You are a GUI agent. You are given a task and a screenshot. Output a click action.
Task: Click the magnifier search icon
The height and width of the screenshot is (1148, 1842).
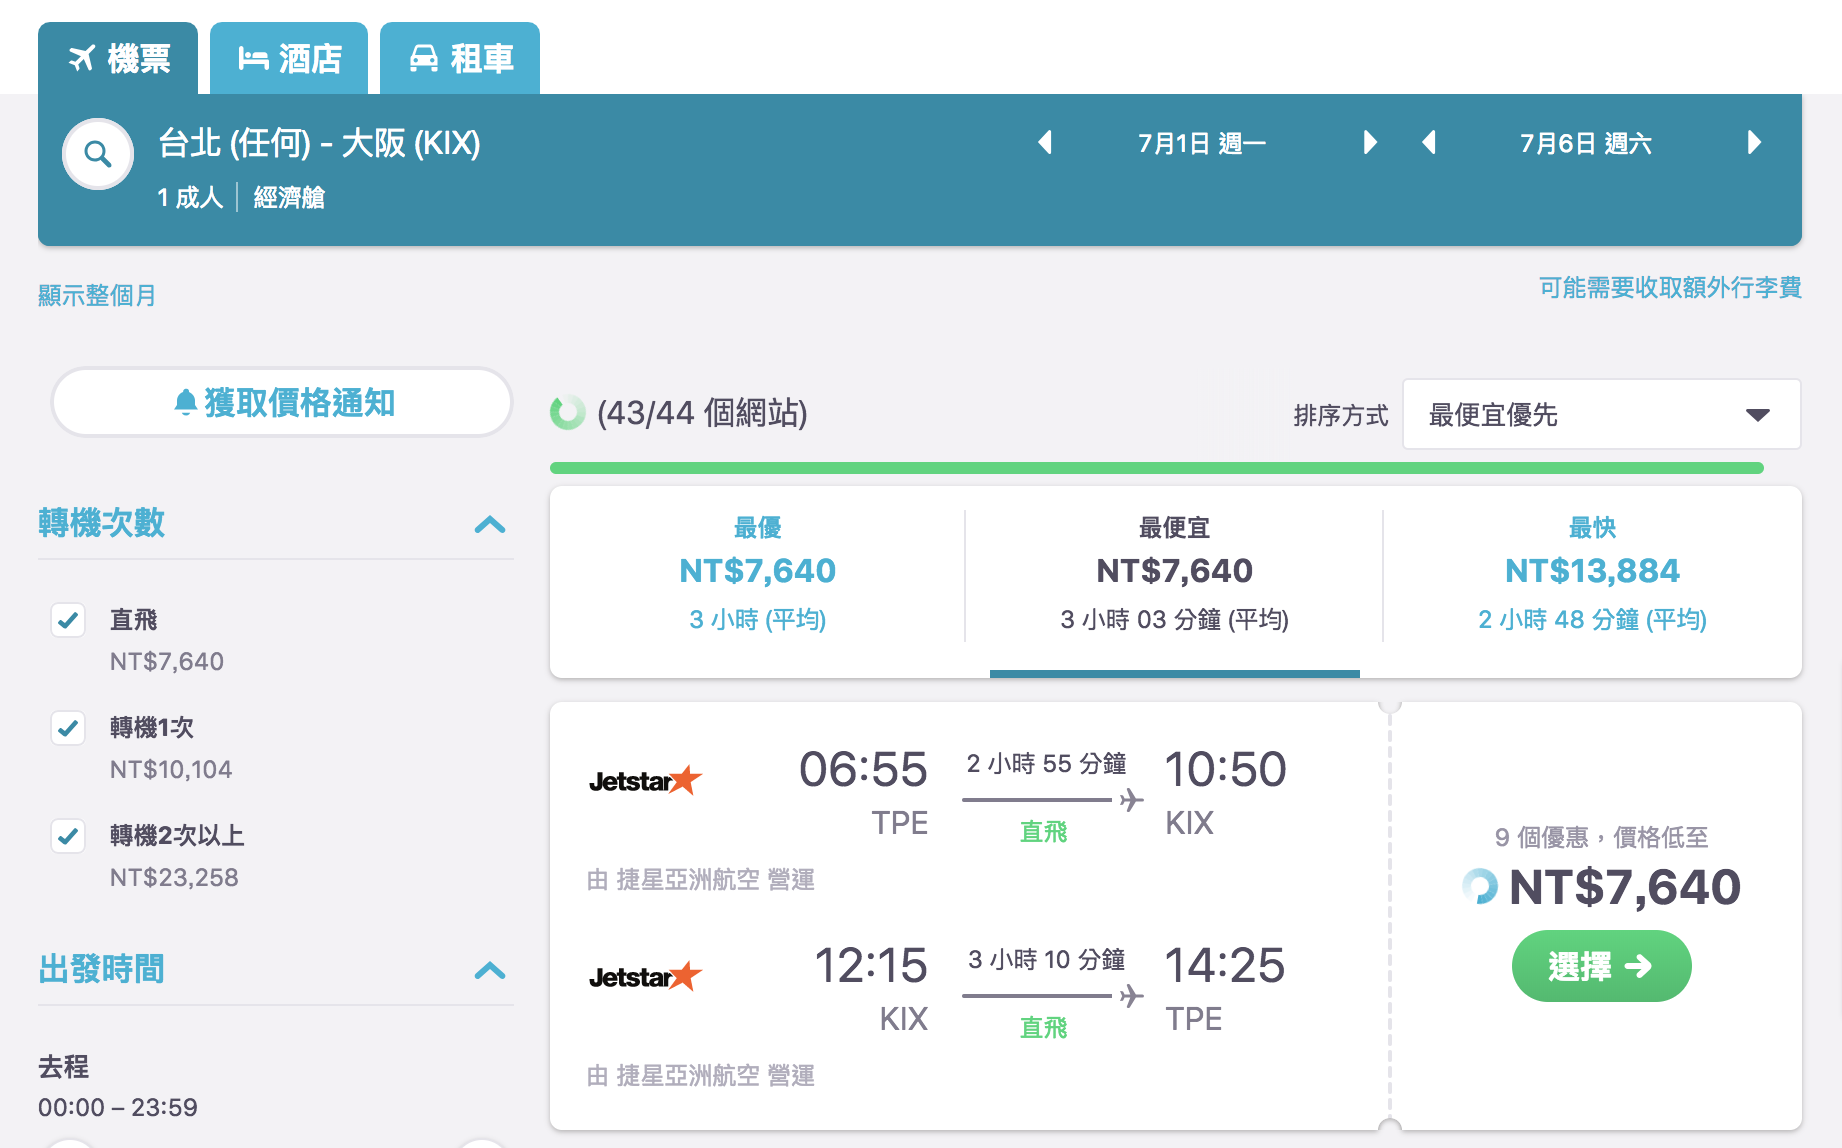[98, 154]
